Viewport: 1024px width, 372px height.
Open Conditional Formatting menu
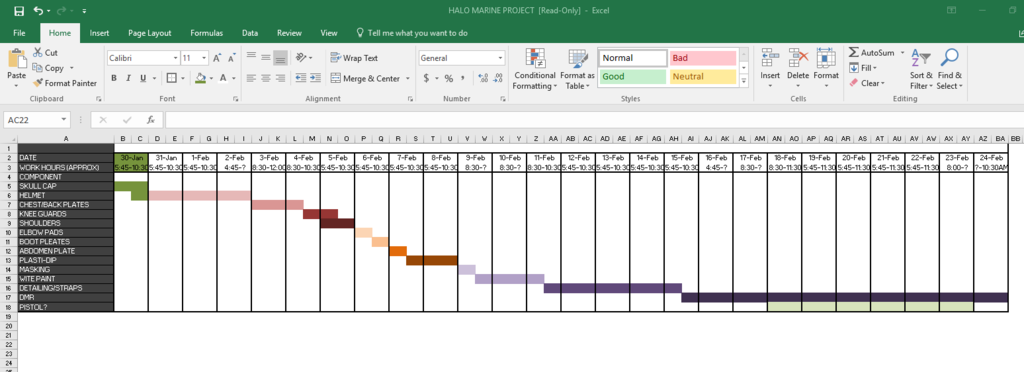coord(535,69)
